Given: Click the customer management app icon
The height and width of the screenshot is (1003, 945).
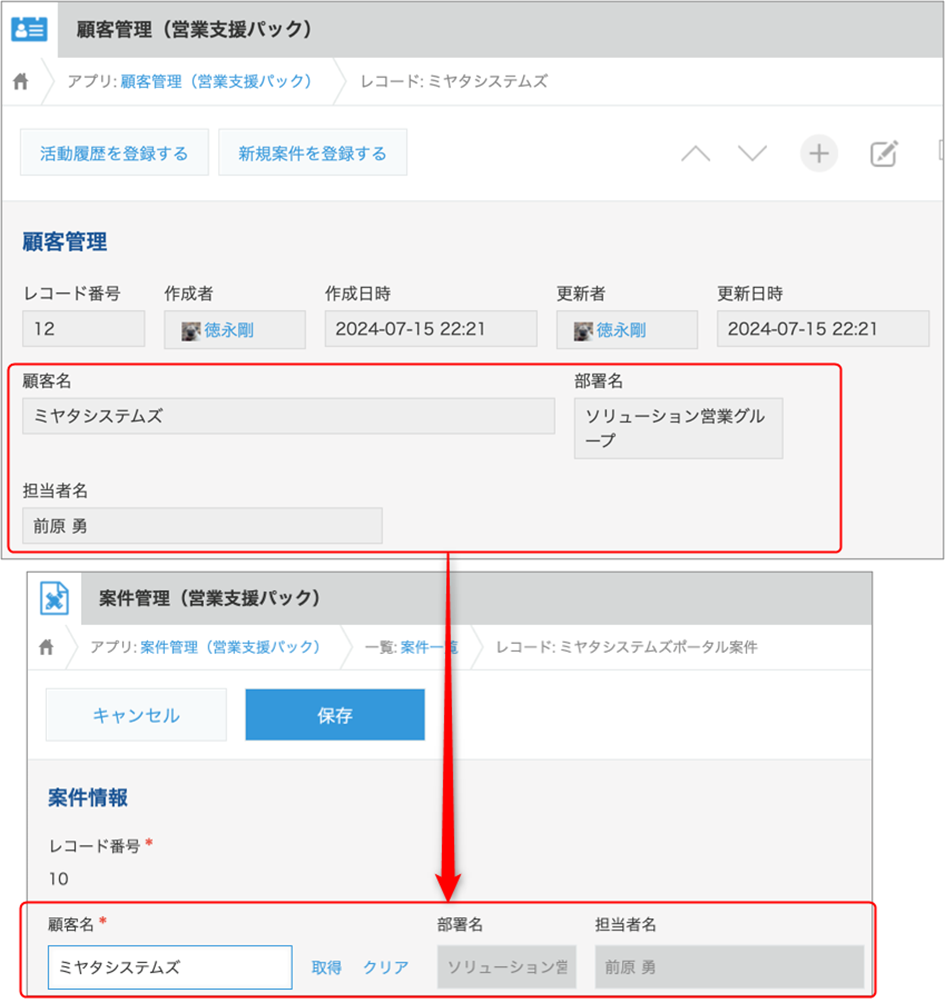Looking at the screenshot, I should pos(29,29).
